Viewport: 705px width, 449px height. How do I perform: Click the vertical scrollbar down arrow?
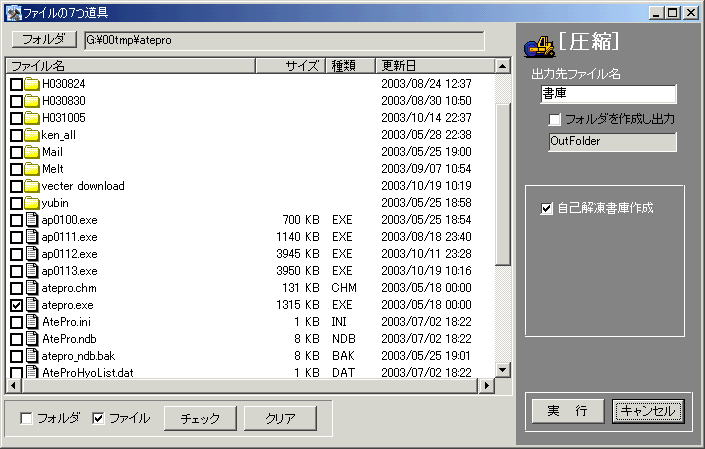point(502,370)
